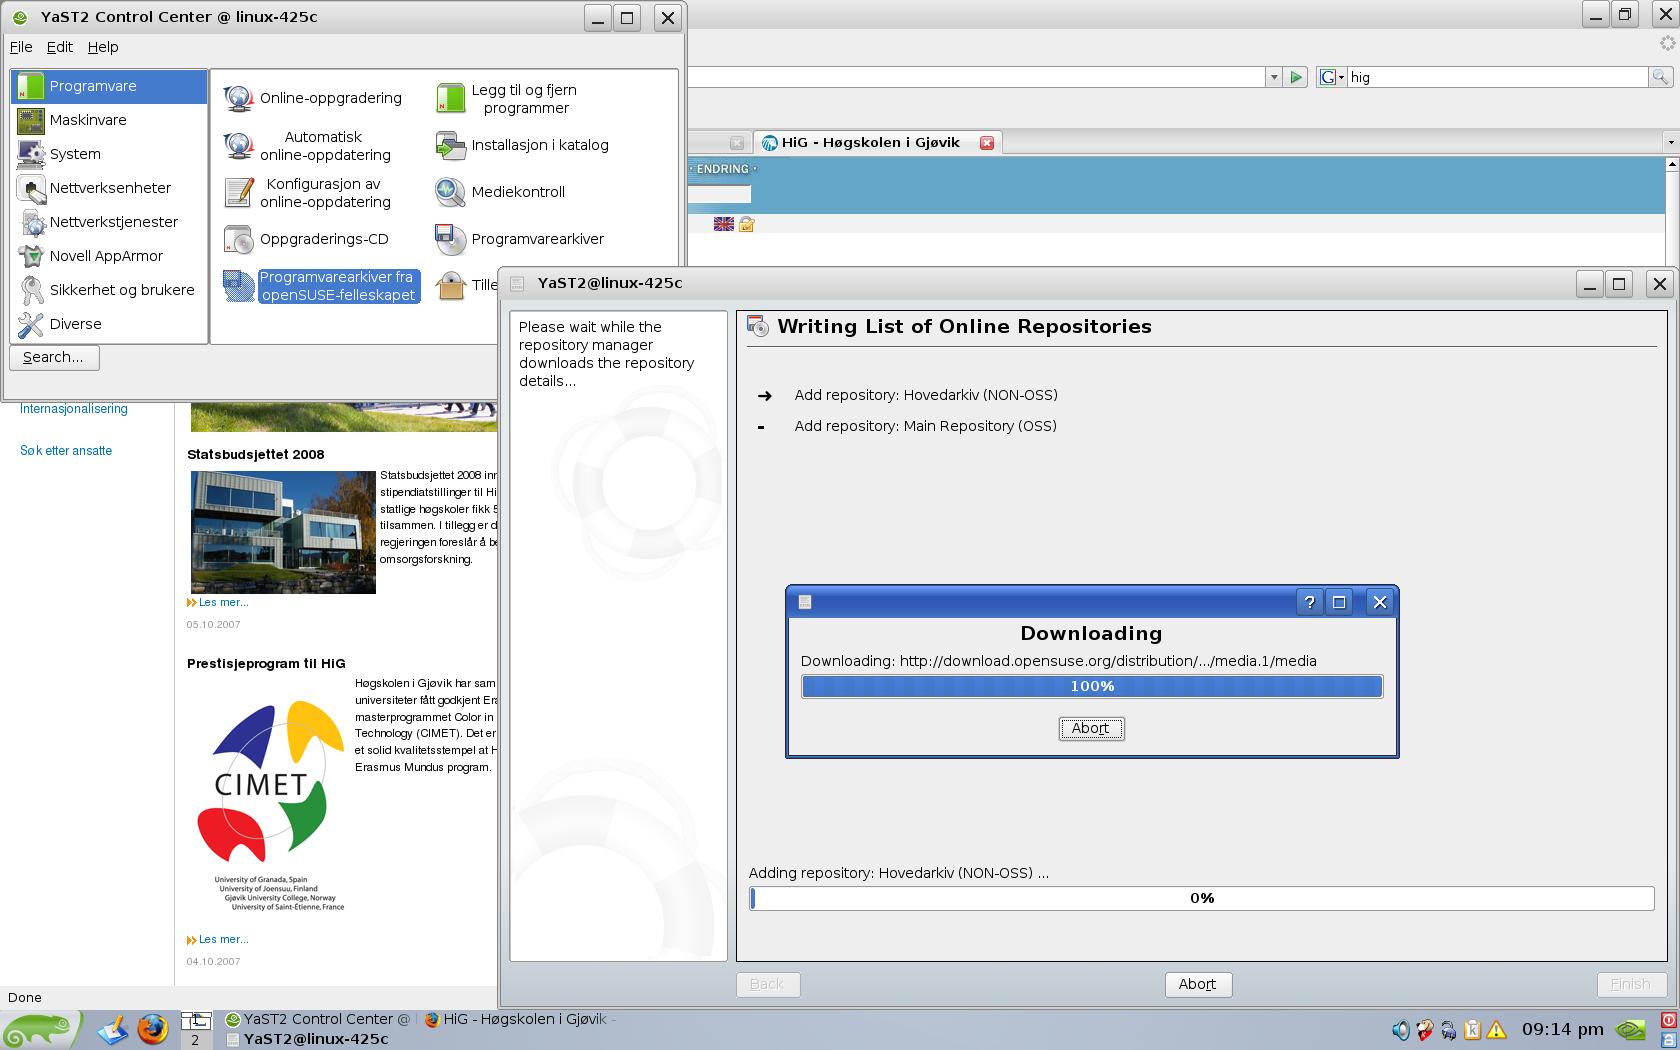Open the volume speaker tray icon

[1401, 1029]
